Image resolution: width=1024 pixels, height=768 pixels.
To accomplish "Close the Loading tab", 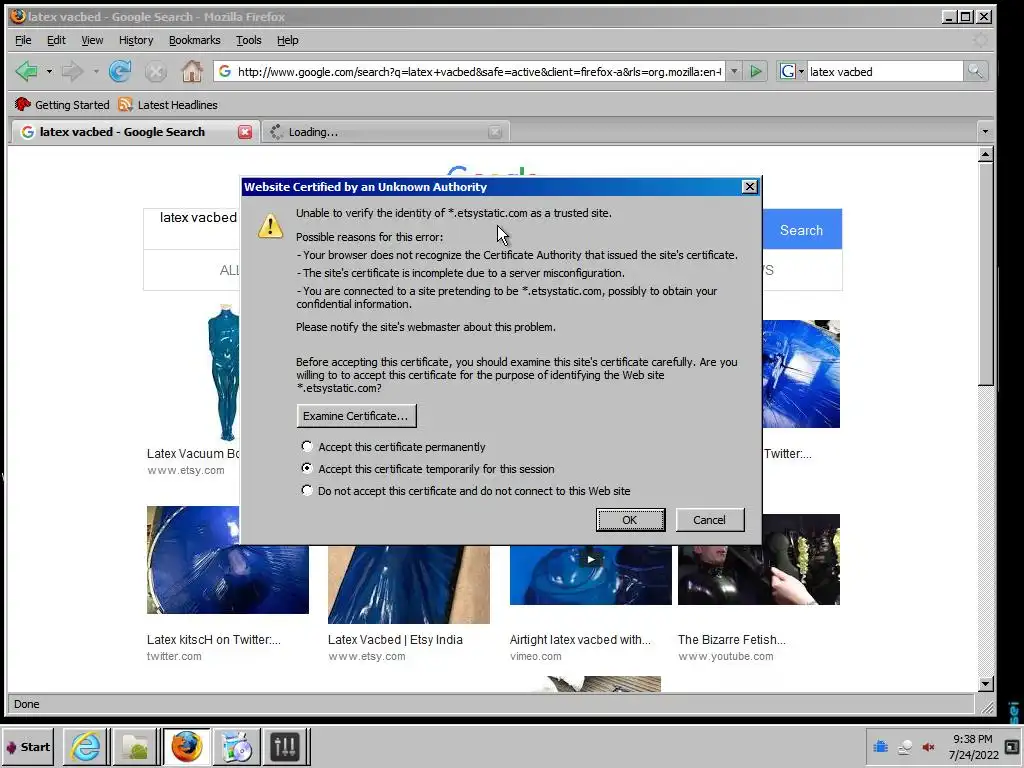I will coord(495,132).
